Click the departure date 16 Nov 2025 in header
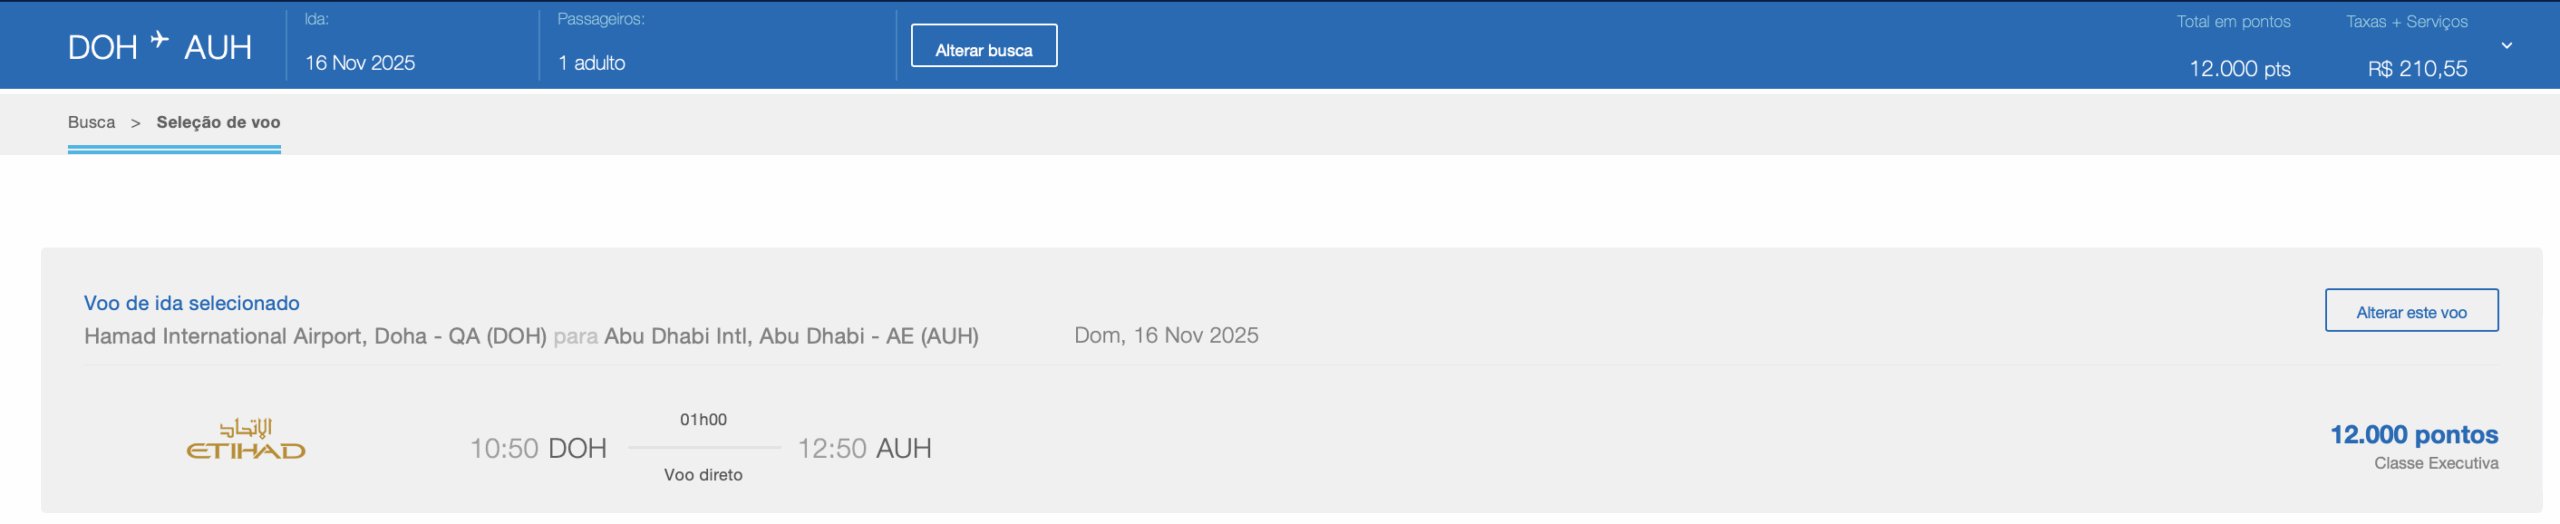This screenshot has height=524, width=2560. (x=360, y=63)
